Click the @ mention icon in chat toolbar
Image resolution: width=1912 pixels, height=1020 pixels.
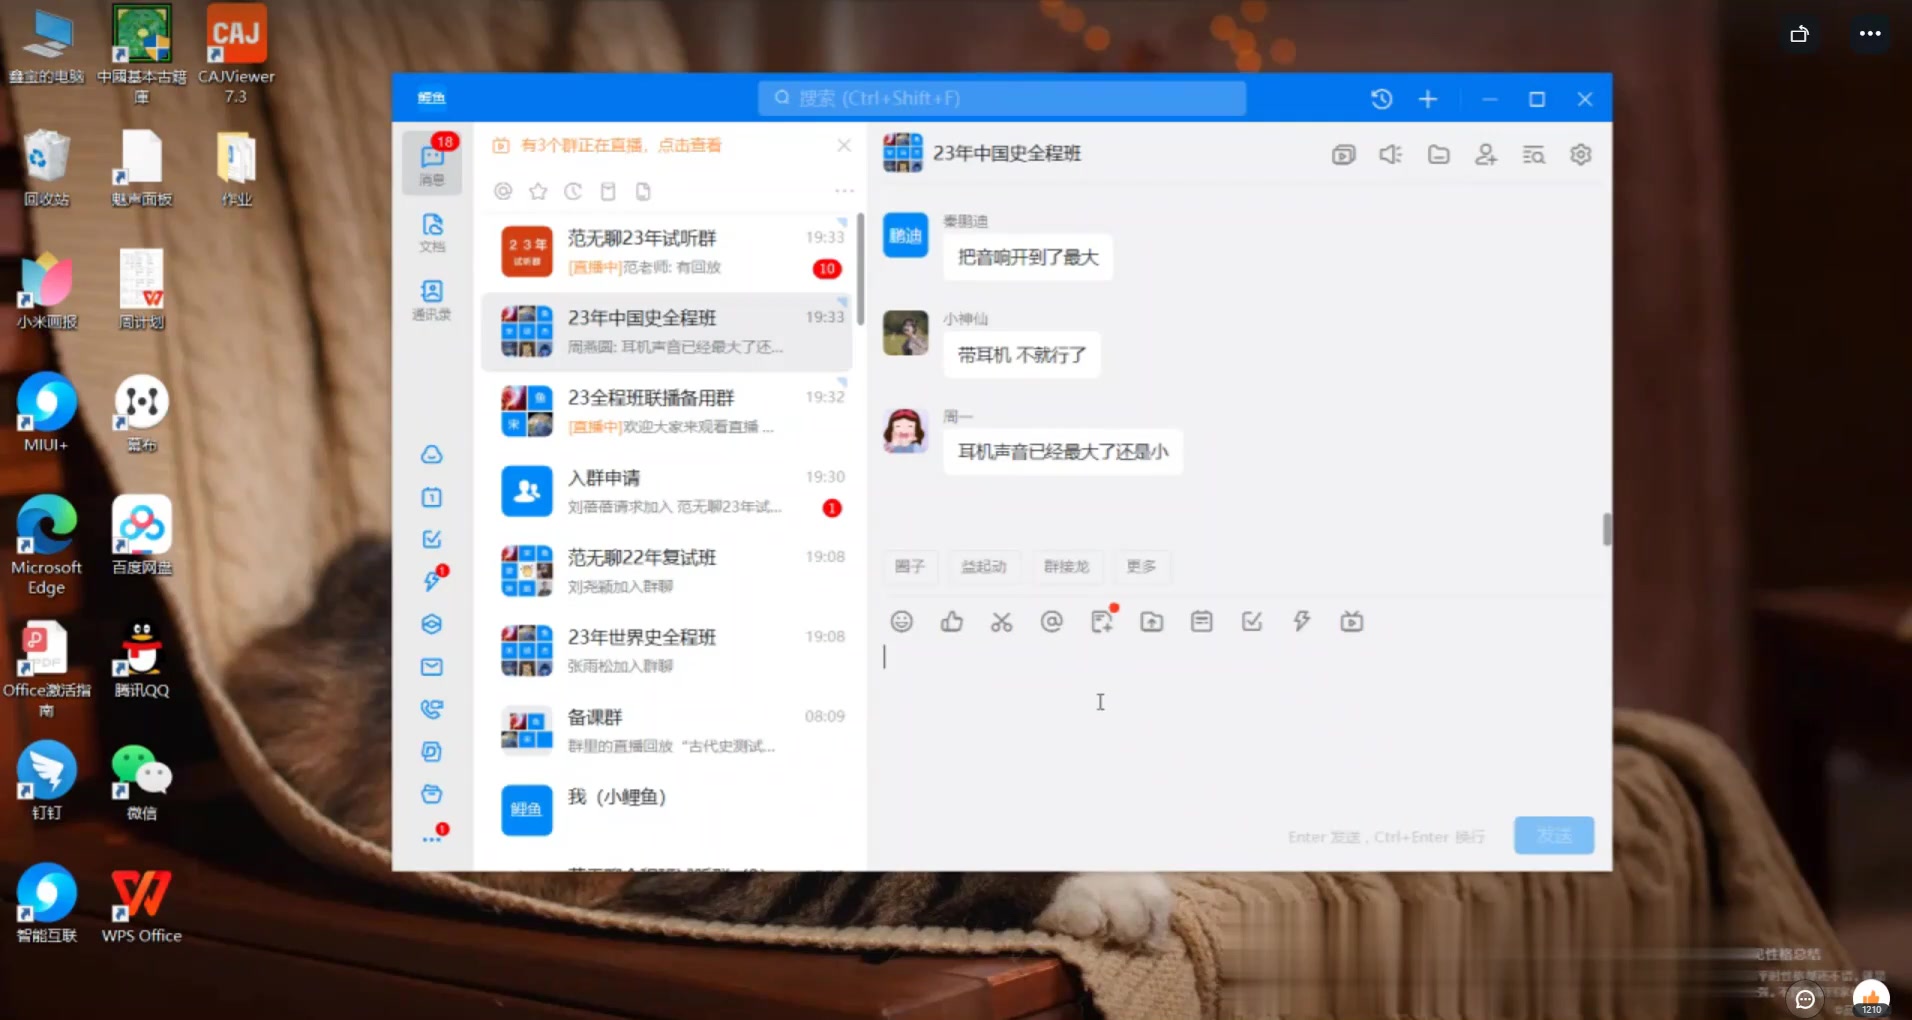1052,622
